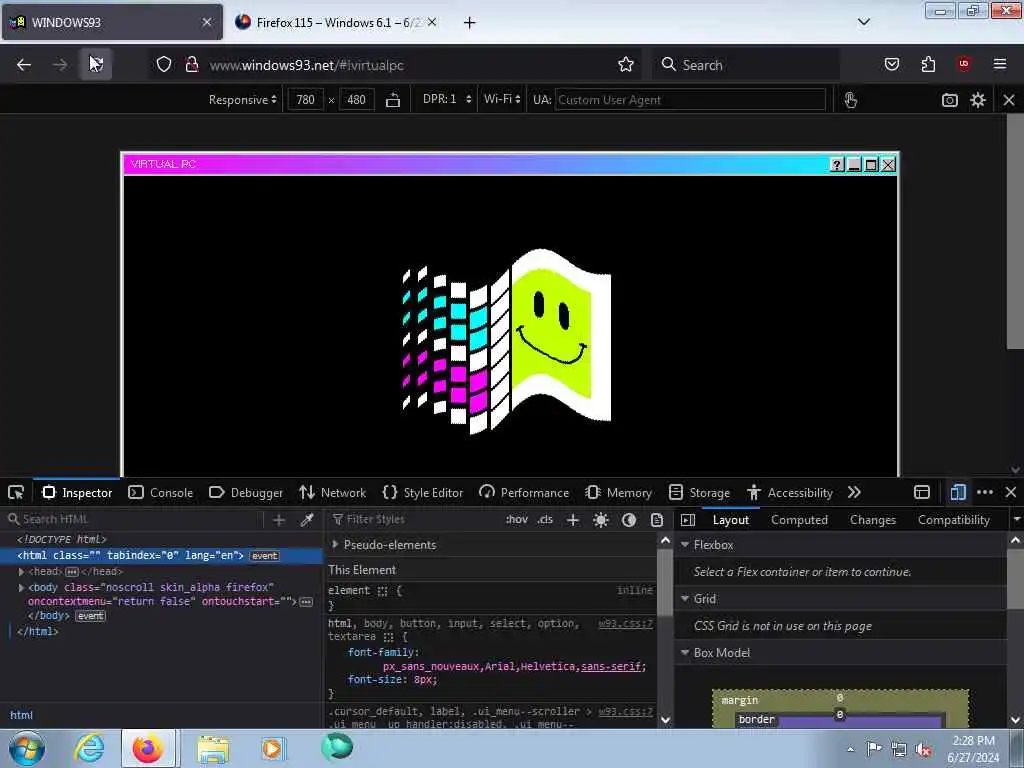Open the DPR dropdown
The image size is (1024, 768).
[x=447, y=99]
